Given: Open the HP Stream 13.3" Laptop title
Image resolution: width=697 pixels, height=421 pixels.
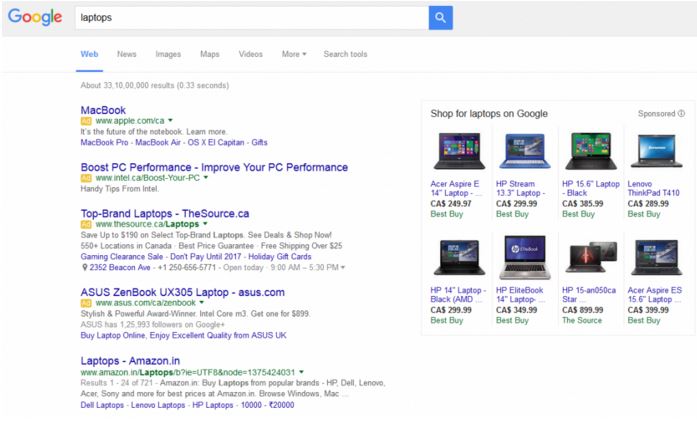Looking at the screenshot, I should pos(521,188).
